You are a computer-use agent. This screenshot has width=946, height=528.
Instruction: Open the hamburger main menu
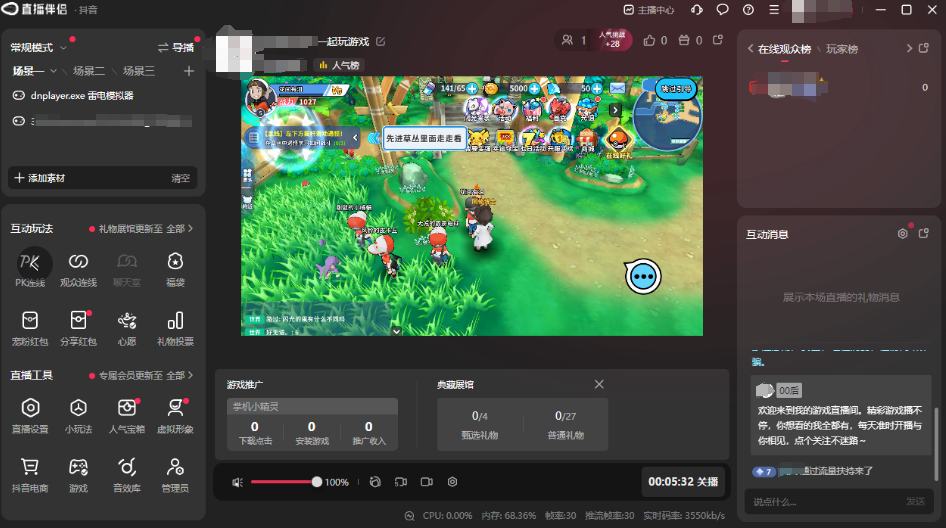(774, 10)
